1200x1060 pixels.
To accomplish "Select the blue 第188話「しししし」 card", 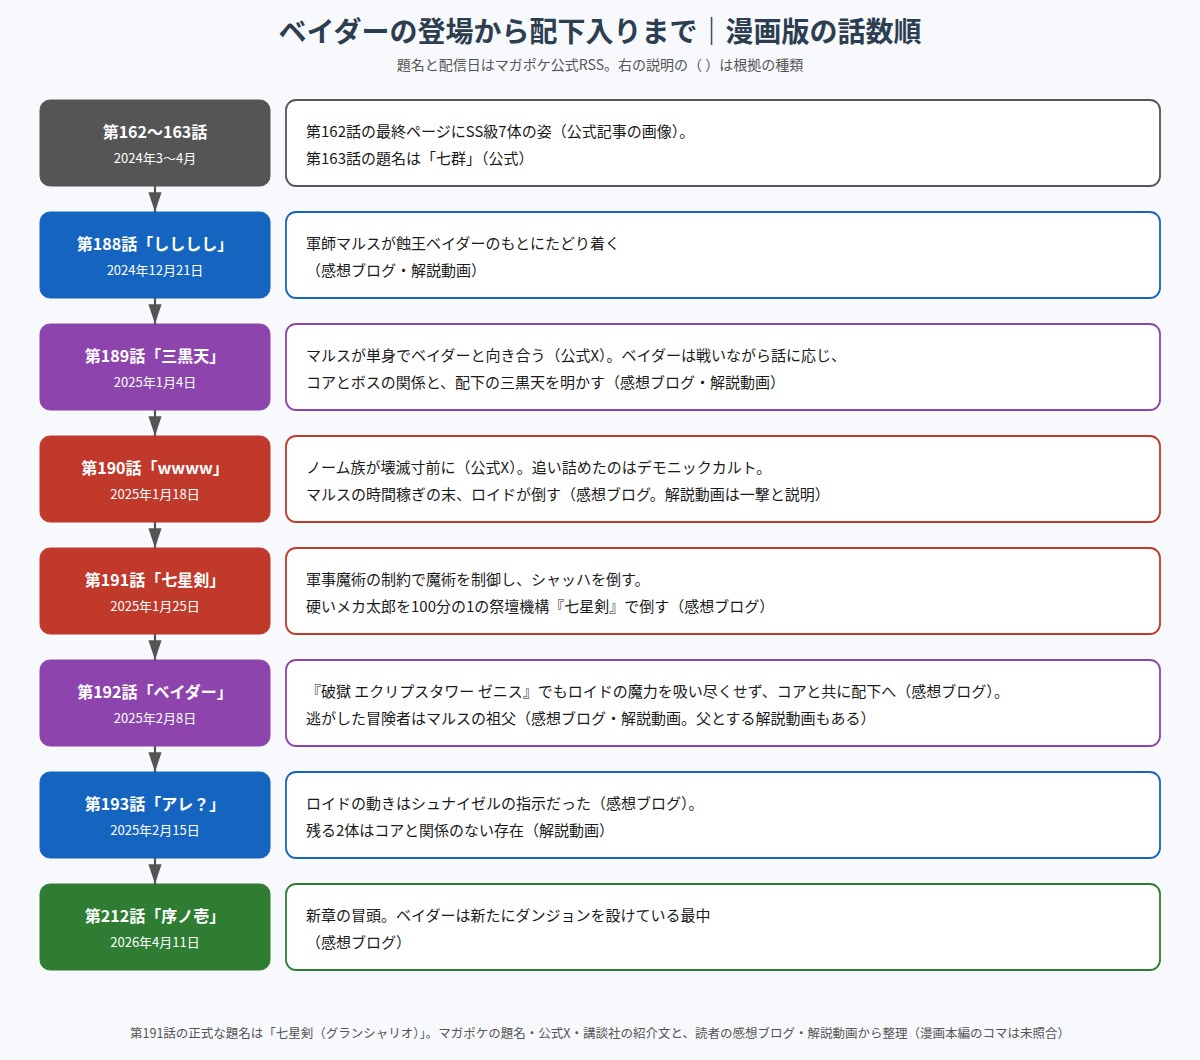I will [155, 255].
